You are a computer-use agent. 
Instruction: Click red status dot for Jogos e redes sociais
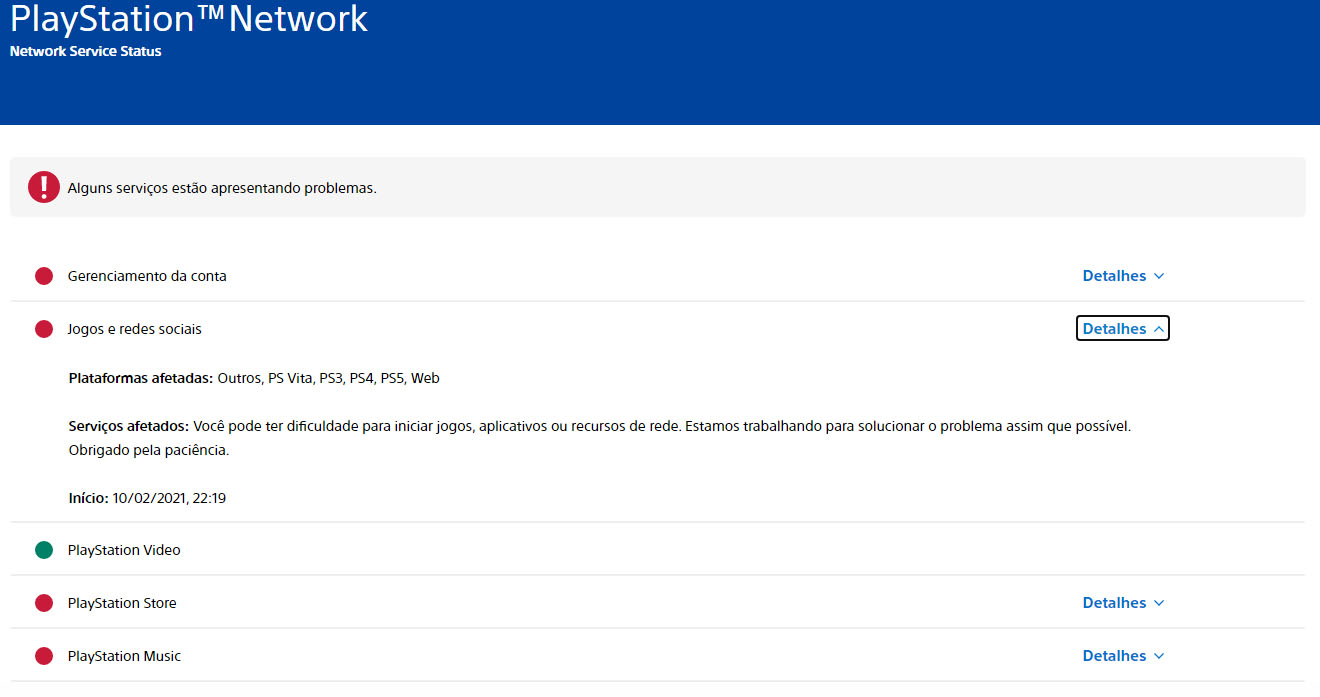click(44, 329)
